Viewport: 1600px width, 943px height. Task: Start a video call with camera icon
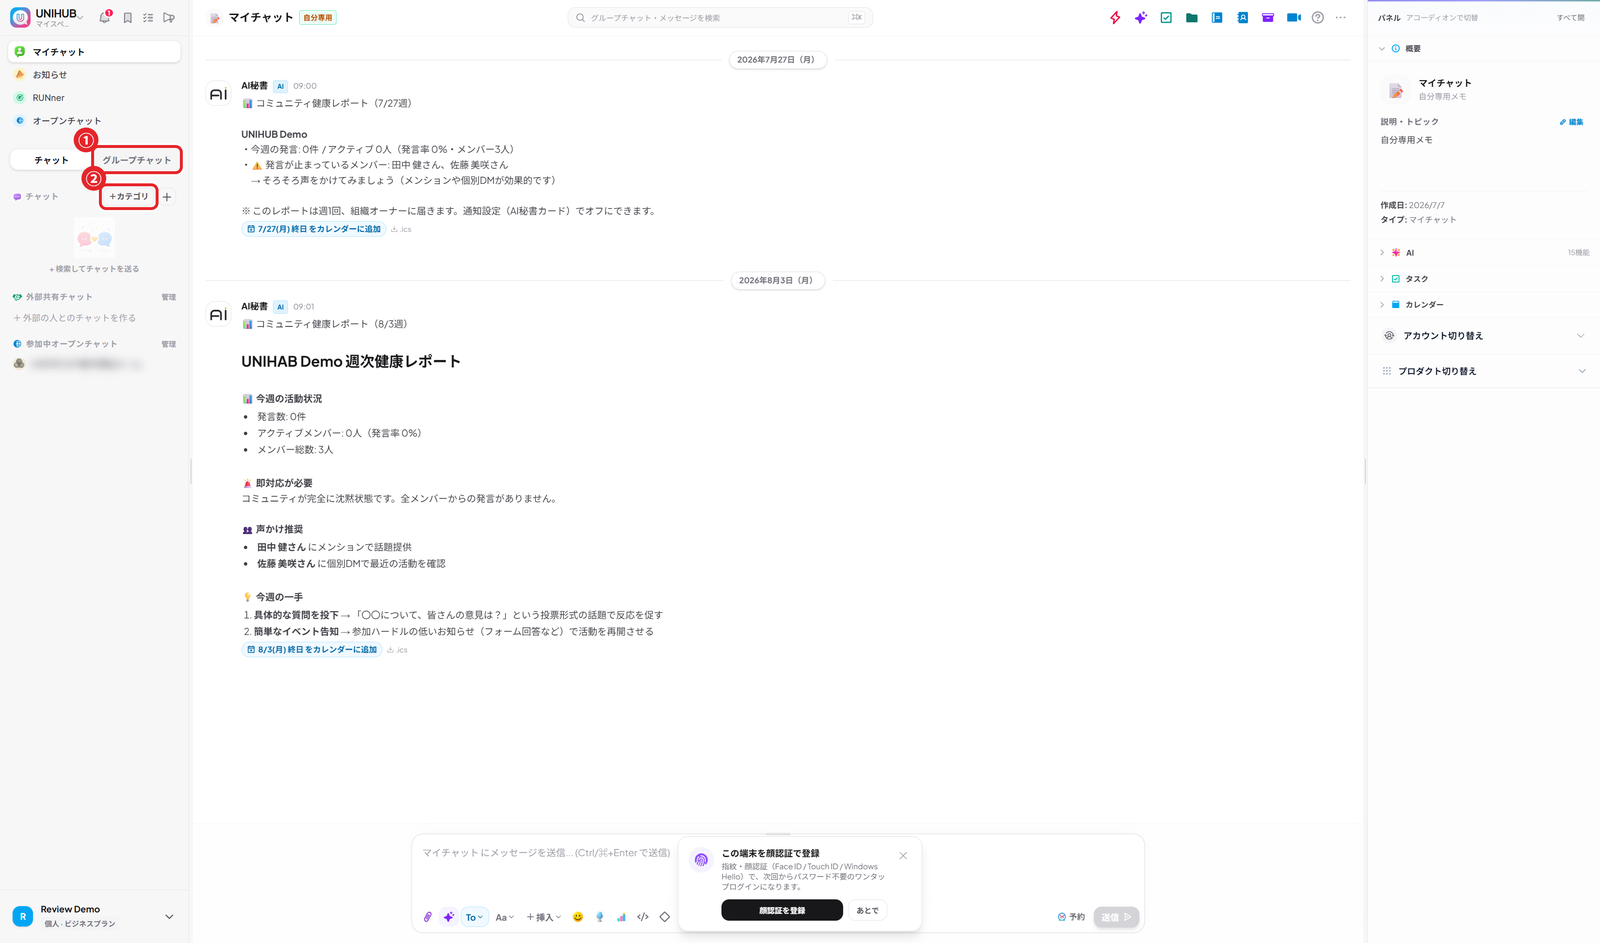click(1293, 18)
